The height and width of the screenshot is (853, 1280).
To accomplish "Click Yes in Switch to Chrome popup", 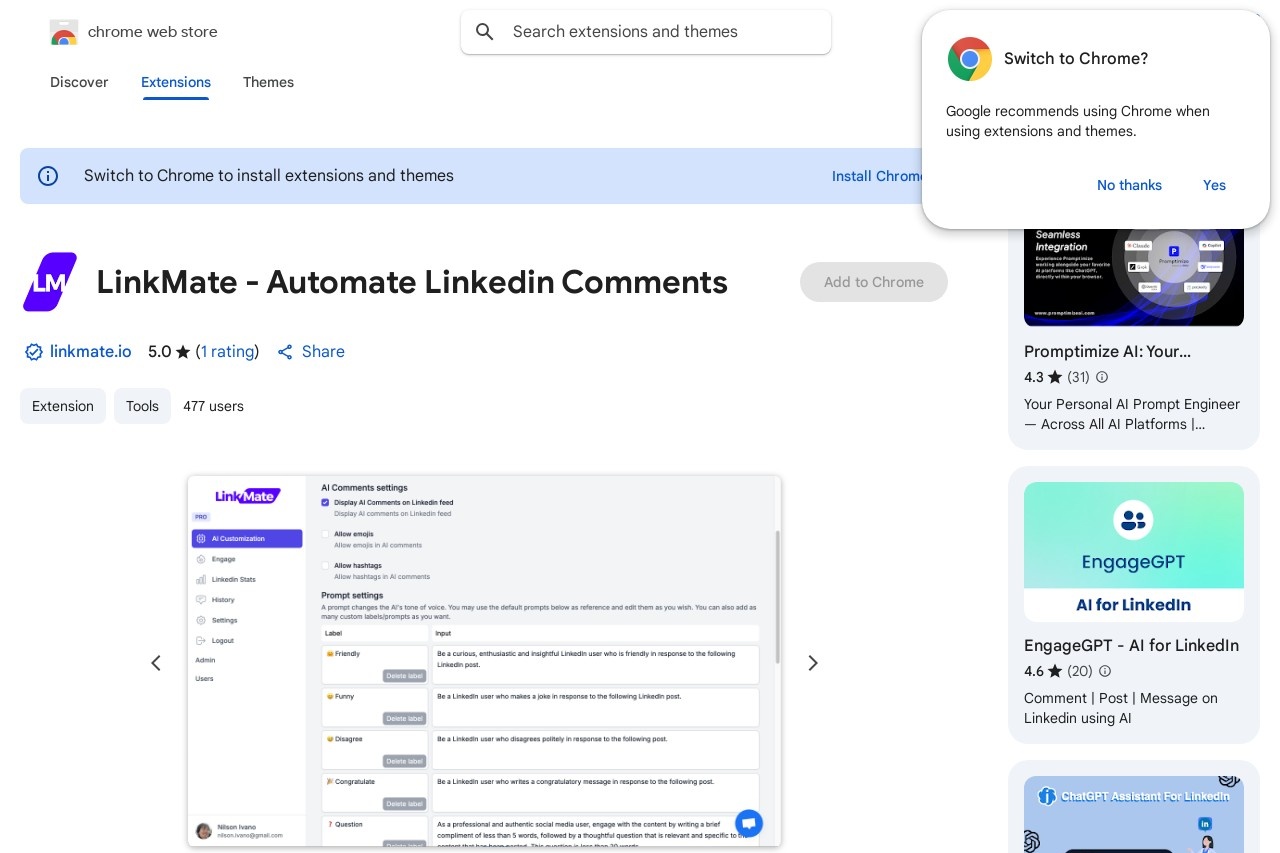I will (1214, 185).
